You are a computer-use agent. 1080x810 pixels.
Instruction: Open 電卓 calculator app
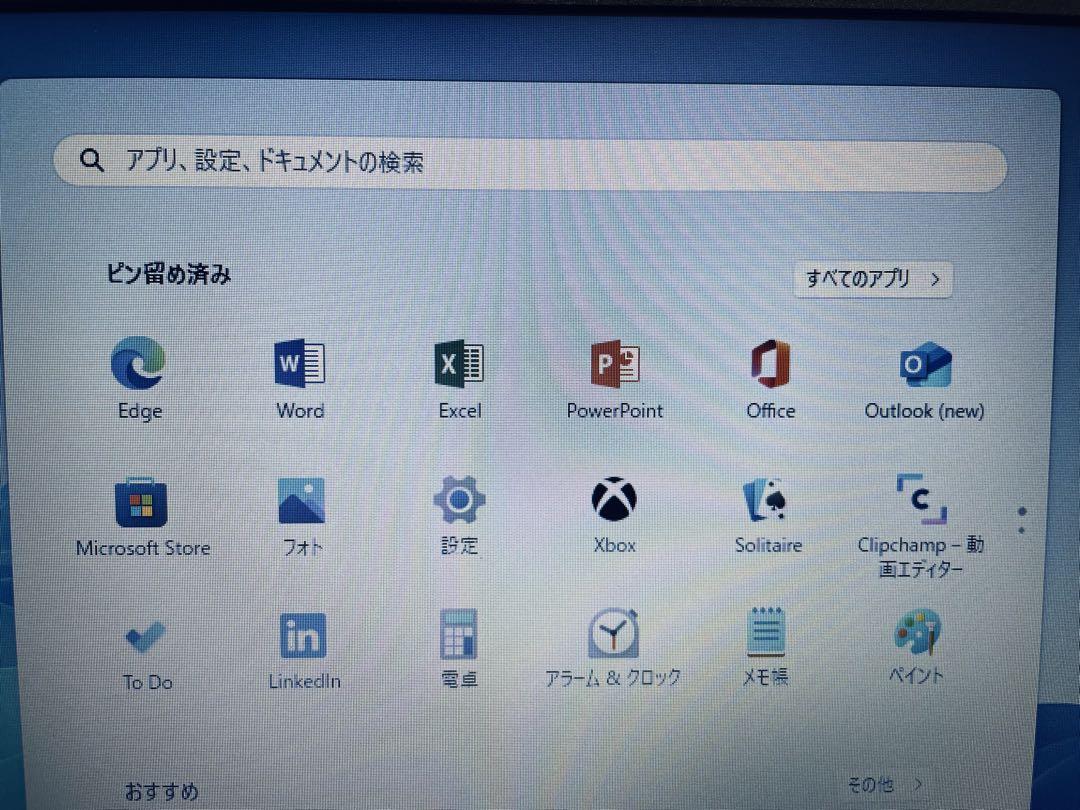tap(458, 634)
